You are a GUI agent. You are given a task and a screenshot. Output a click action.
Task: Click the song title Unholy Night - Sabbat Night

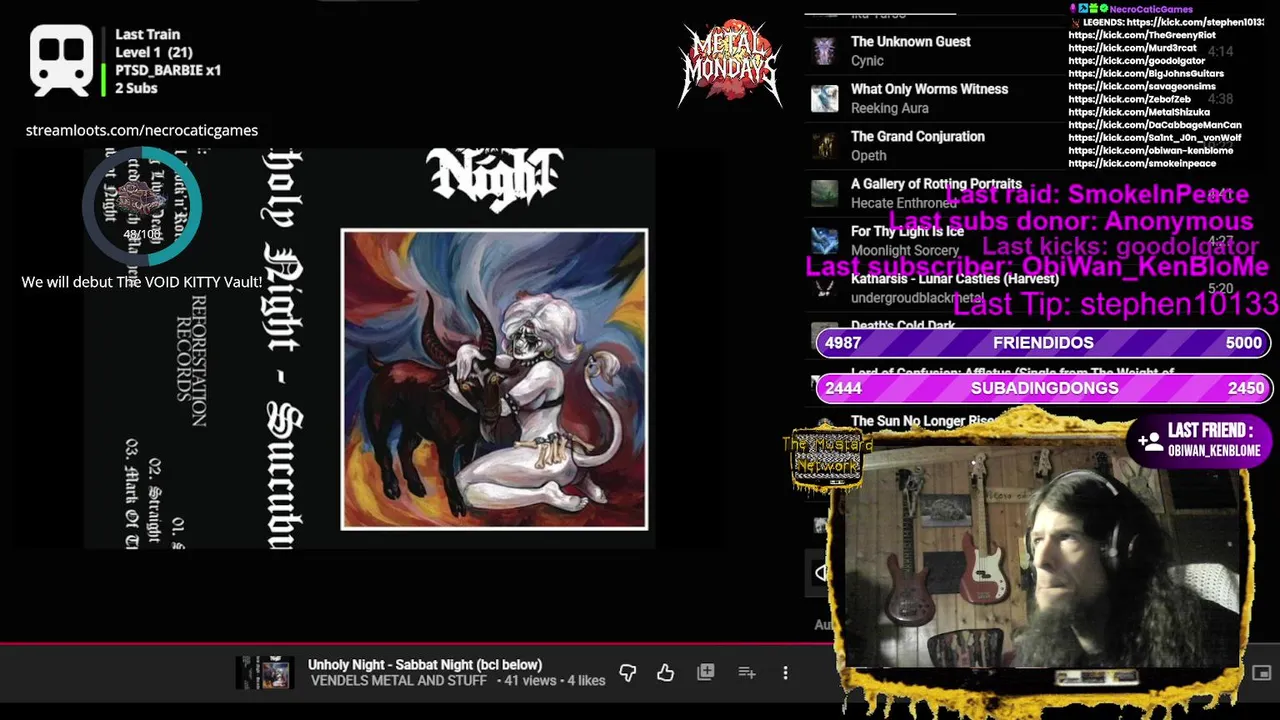(425, 665)
